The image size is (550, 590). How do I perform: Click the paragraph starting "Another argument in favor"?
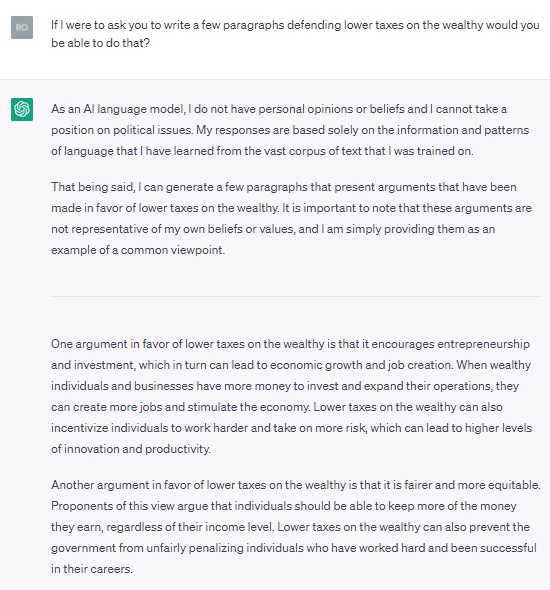[x=296, y=527]
